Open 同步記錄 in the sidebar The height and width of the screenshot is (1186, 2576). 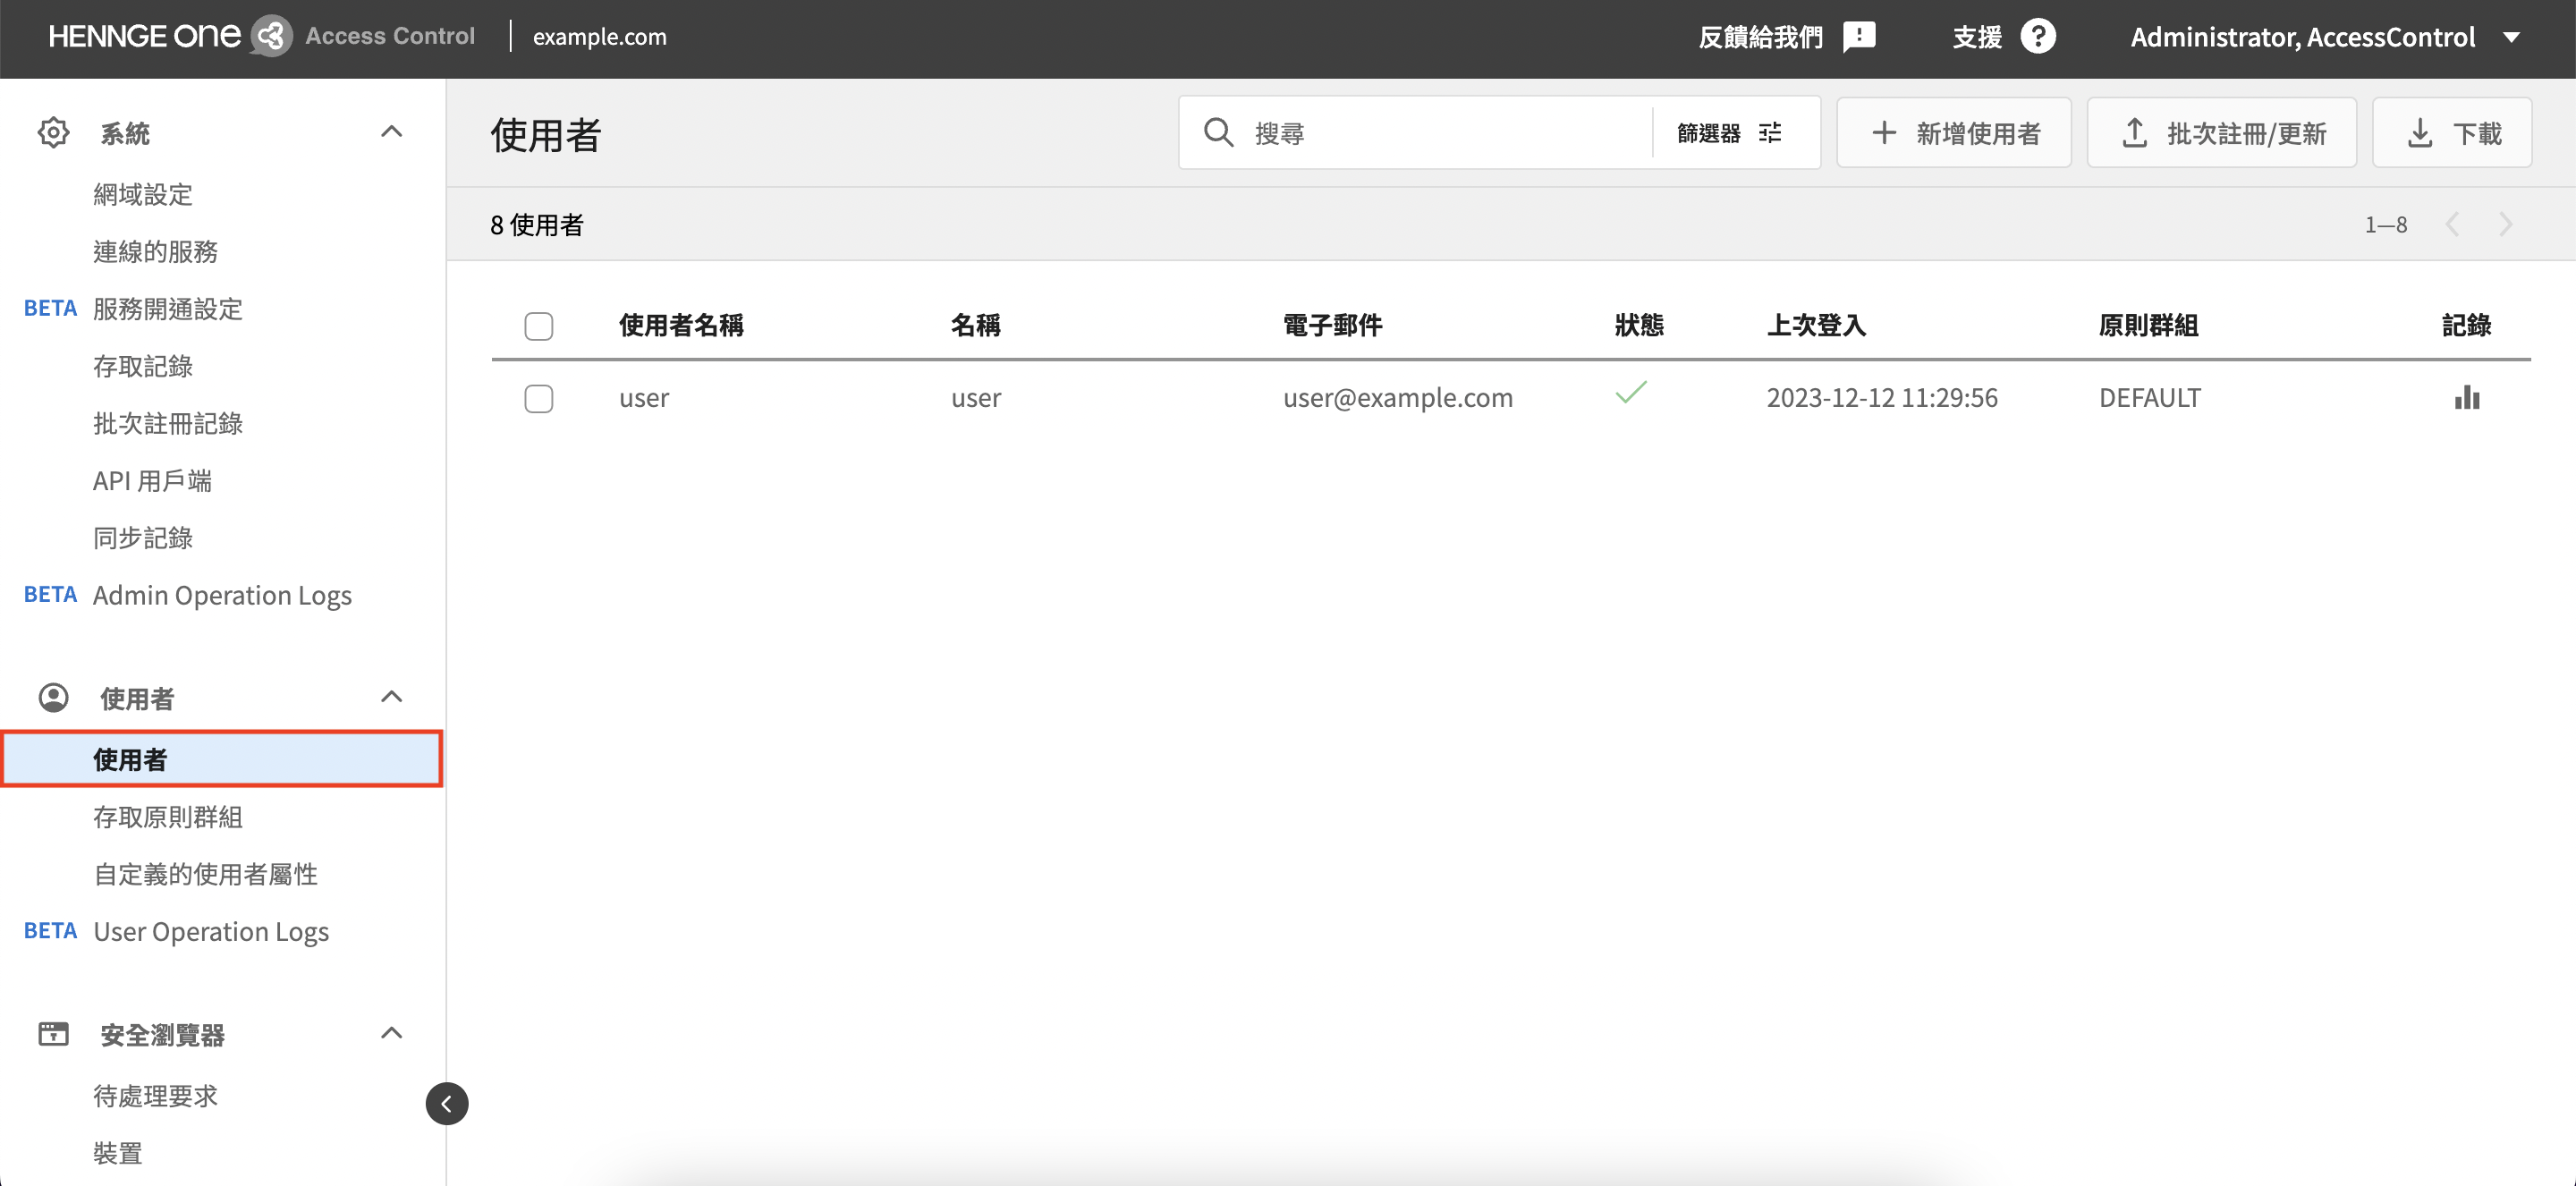143,537
